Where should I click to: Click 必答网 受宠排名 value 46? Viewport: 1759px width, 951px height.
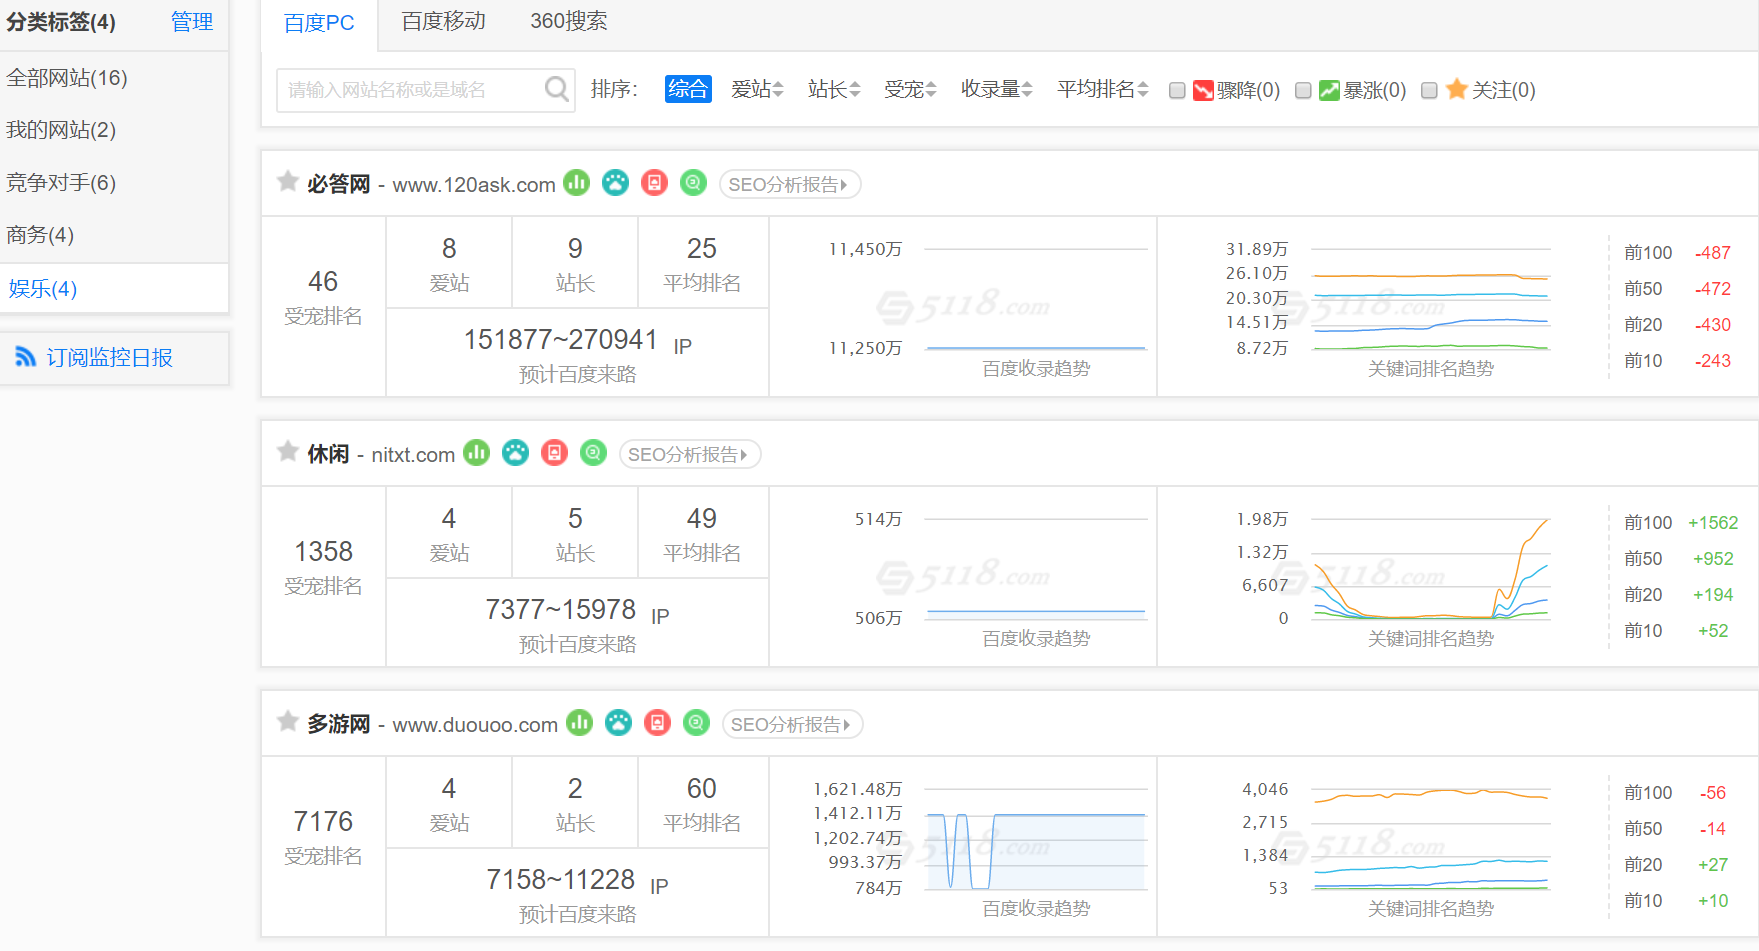point(323,281)
